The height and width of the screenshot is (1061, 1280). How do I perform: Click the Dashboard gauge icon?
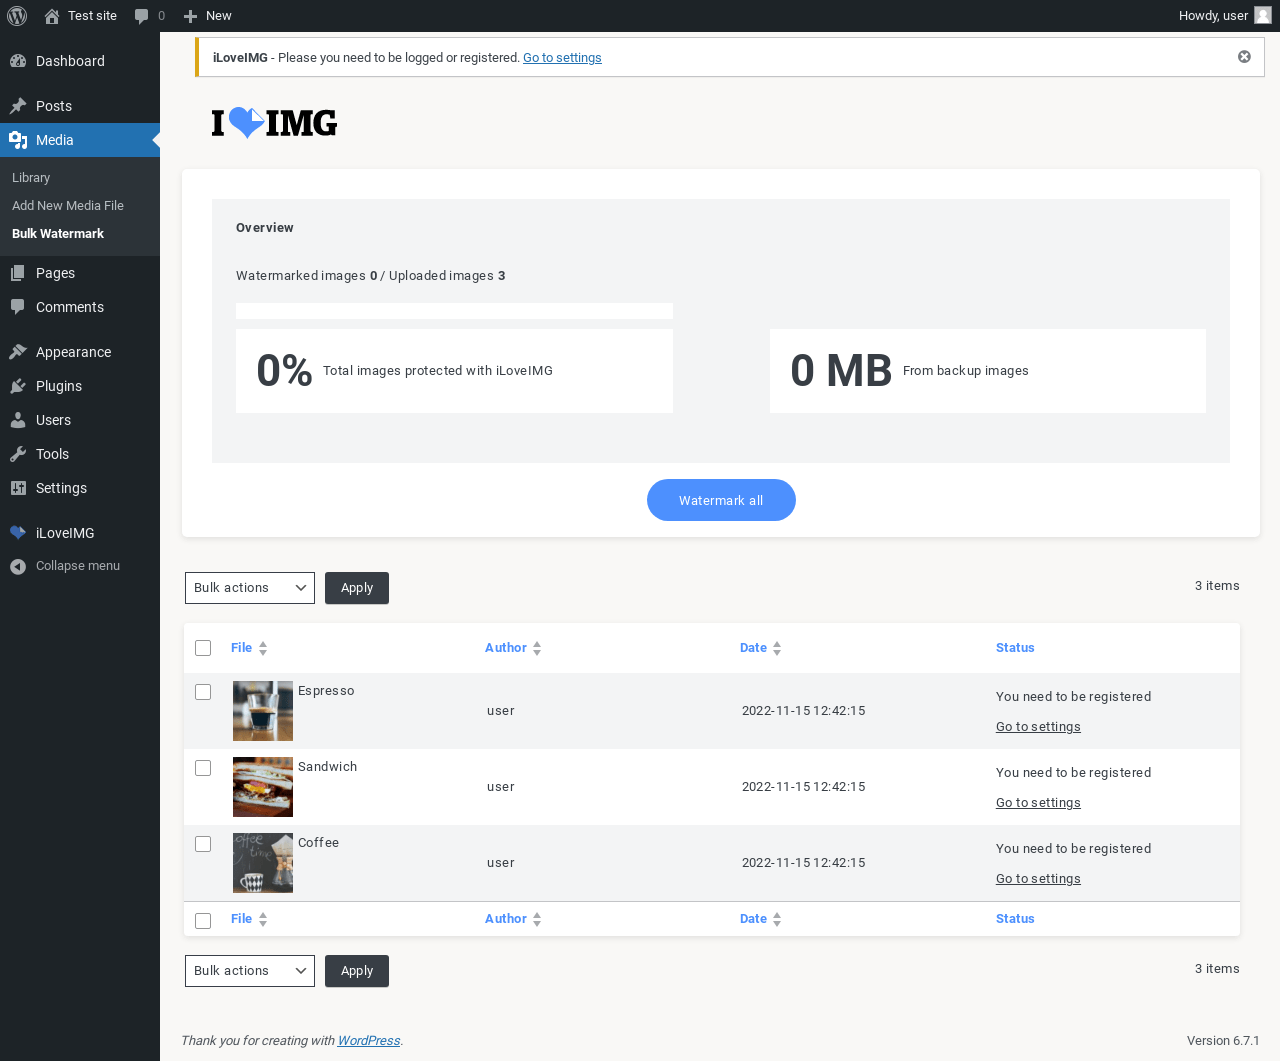click(x=18, y=61)
